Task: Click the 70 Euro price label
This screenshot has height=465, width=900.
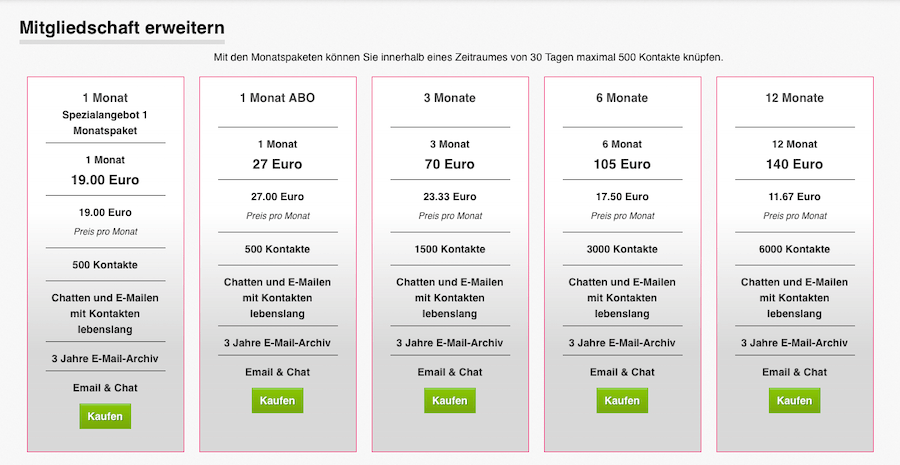Action: point(449,164)
